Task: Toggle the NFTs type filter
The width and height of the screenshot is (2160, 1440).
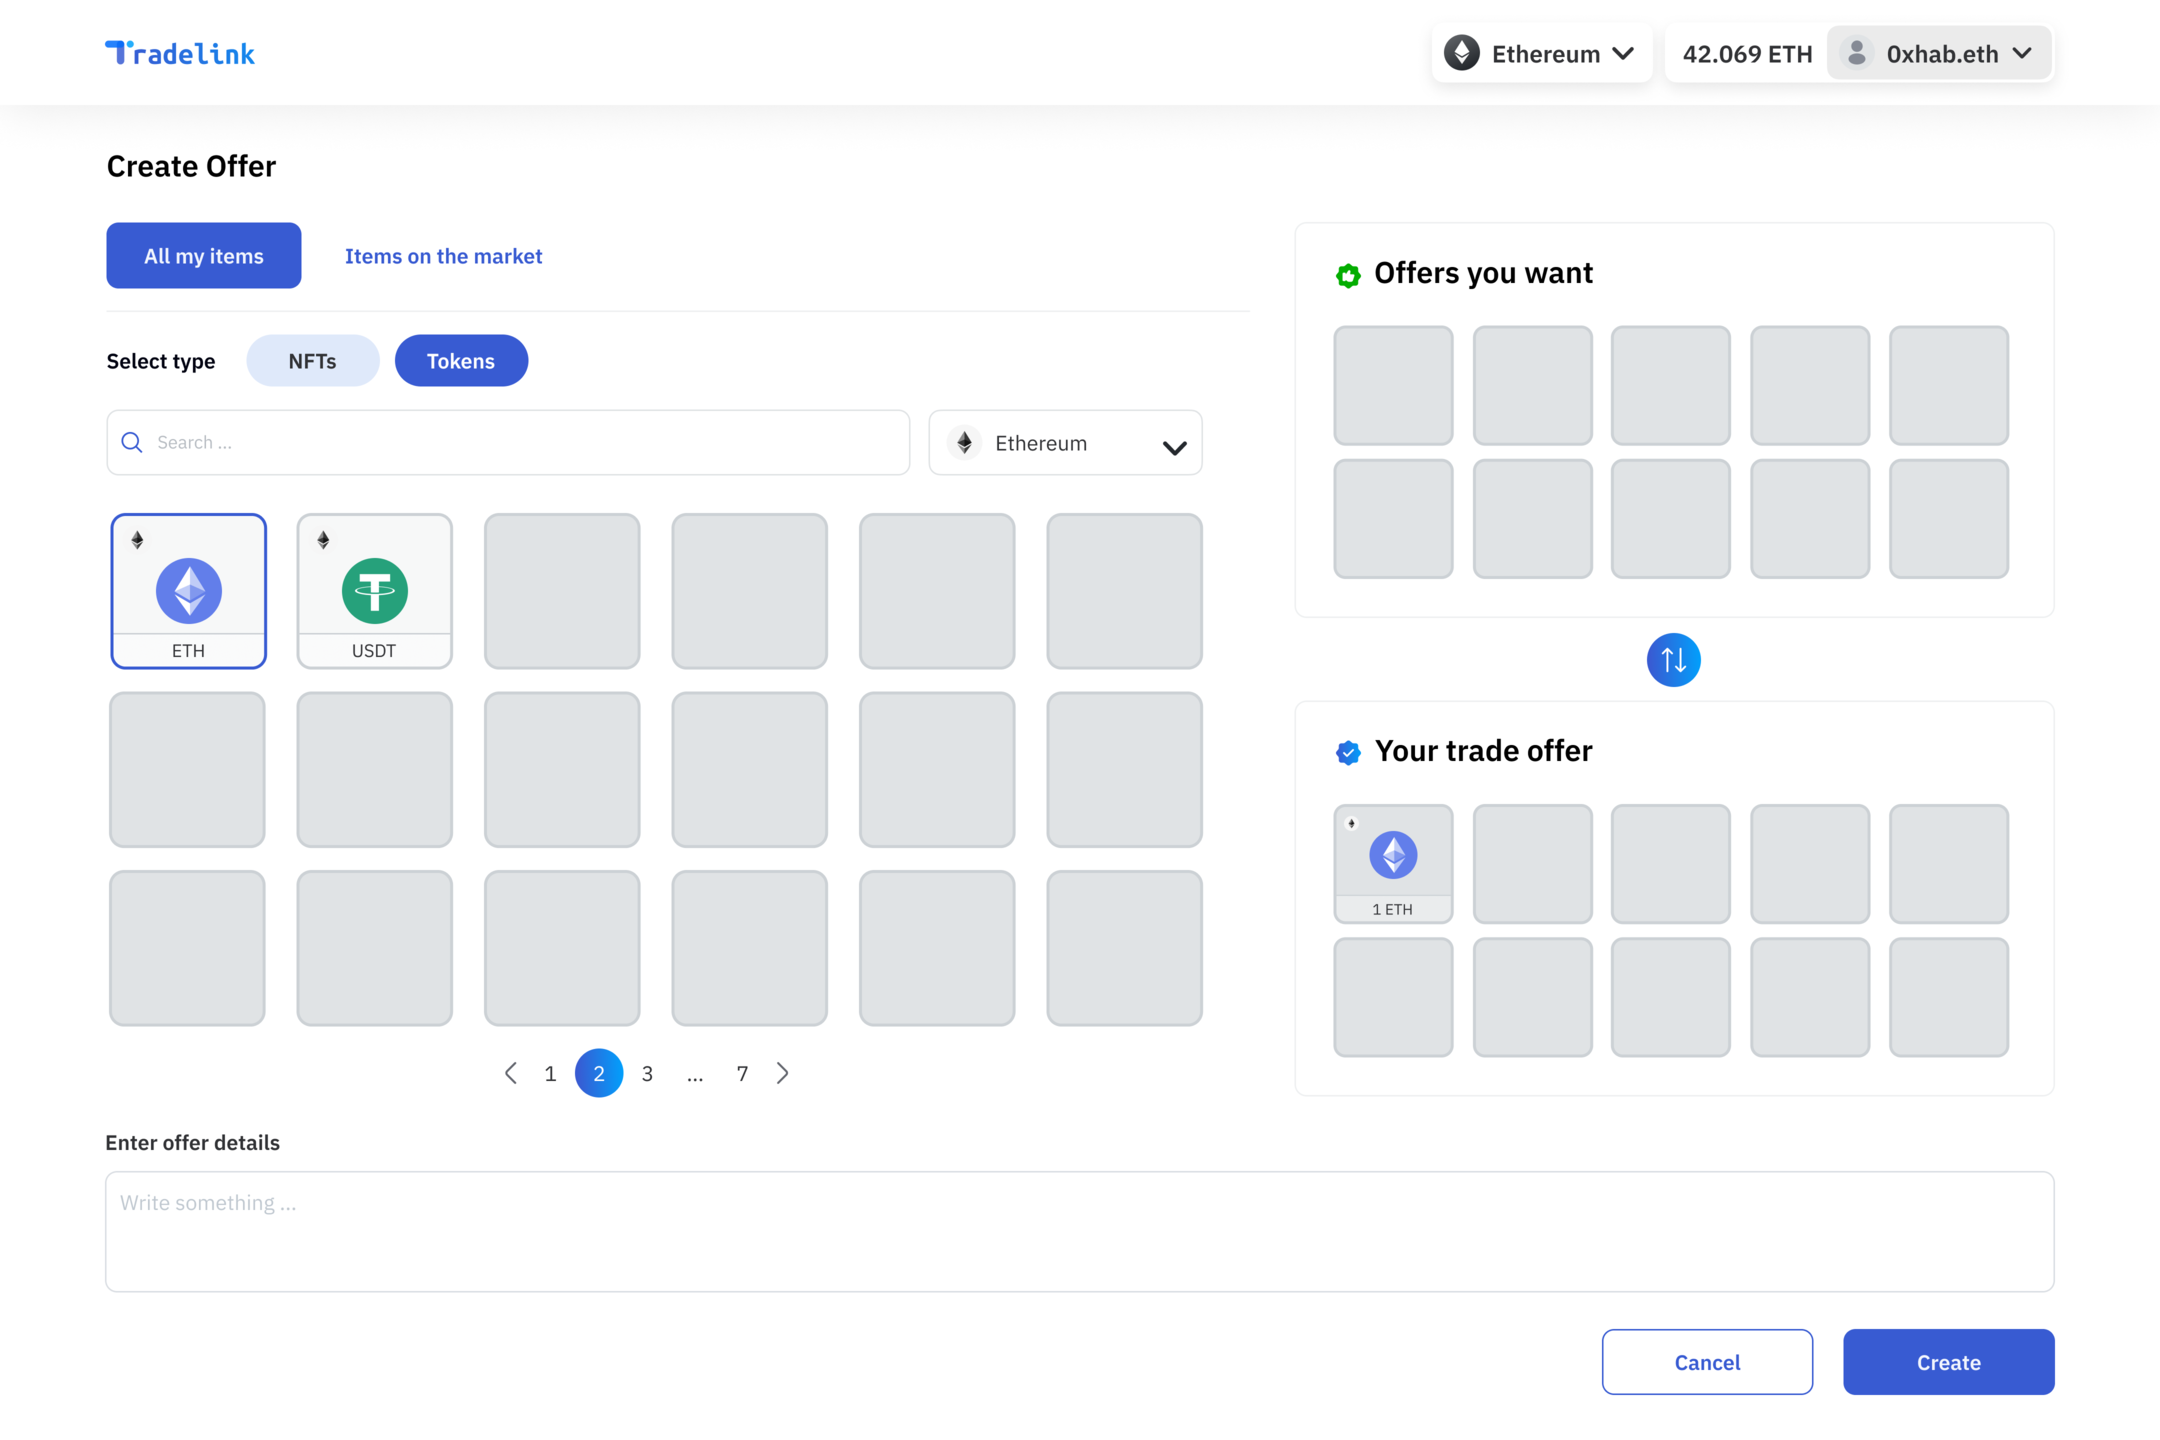Action: [x=312, y=361]
